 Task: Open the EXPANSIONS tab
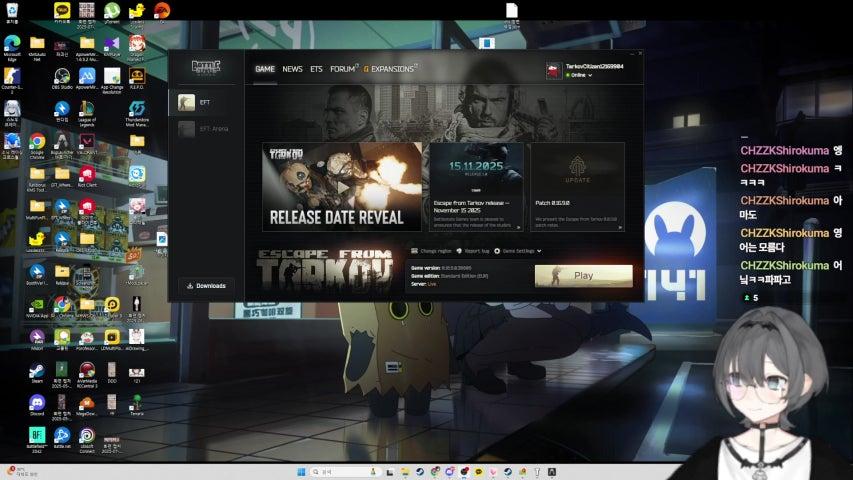[x=392, y=69]
